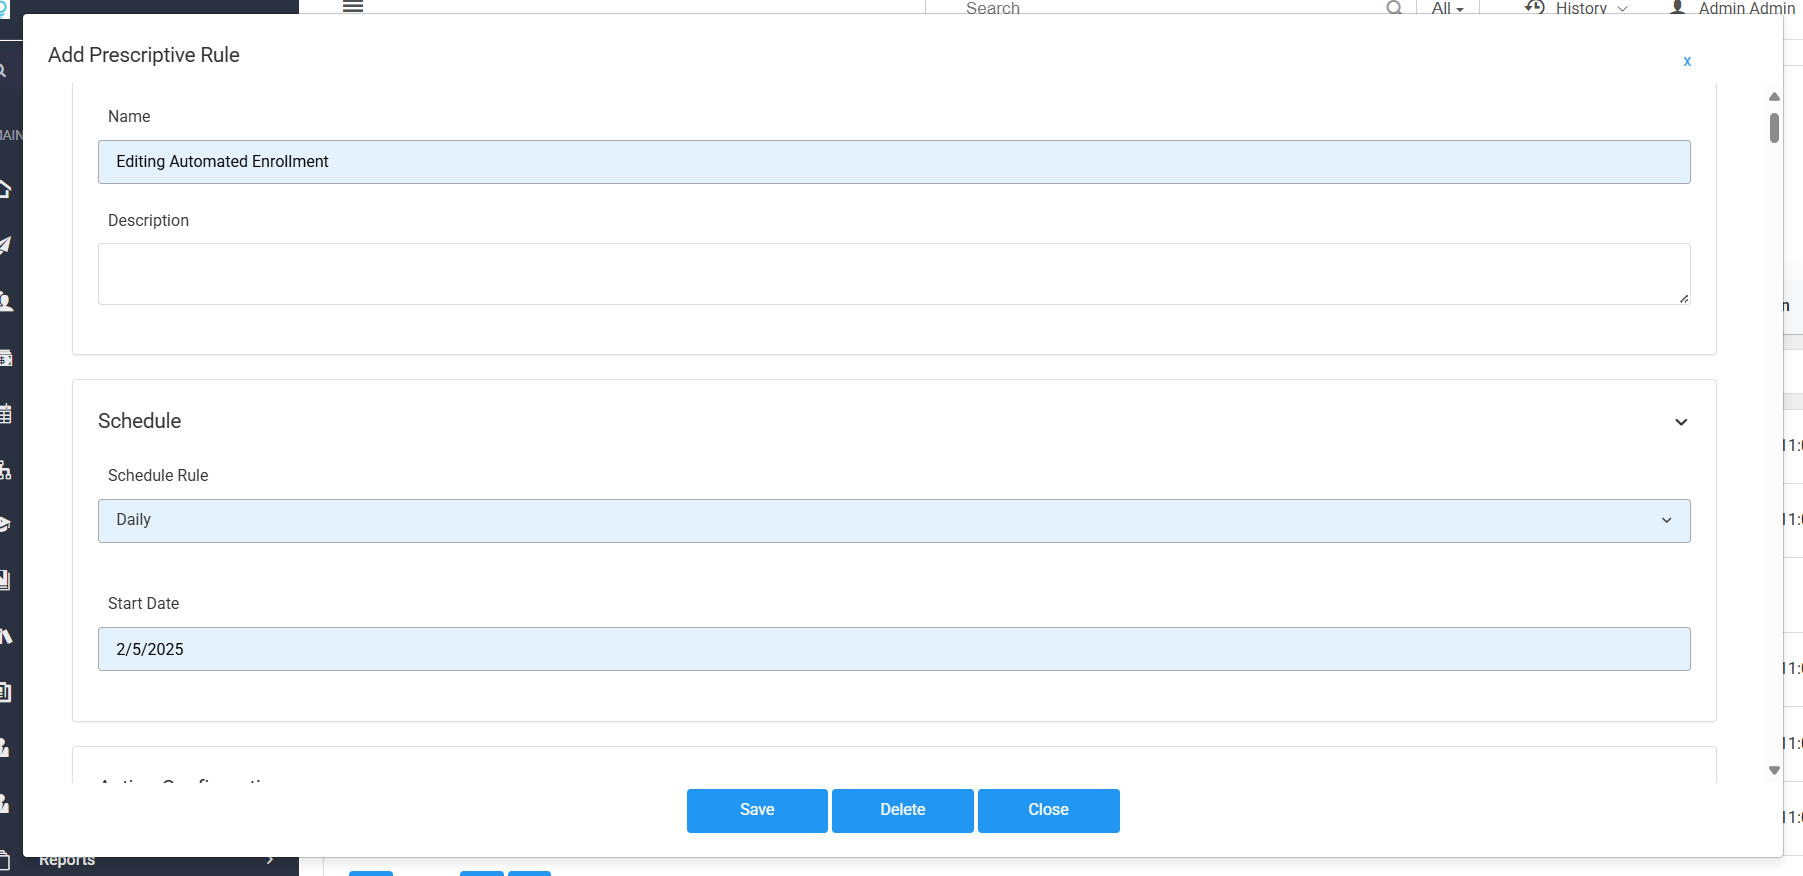
Task: Open the graduation cap sidebar icon
Action: click(6, 525)
